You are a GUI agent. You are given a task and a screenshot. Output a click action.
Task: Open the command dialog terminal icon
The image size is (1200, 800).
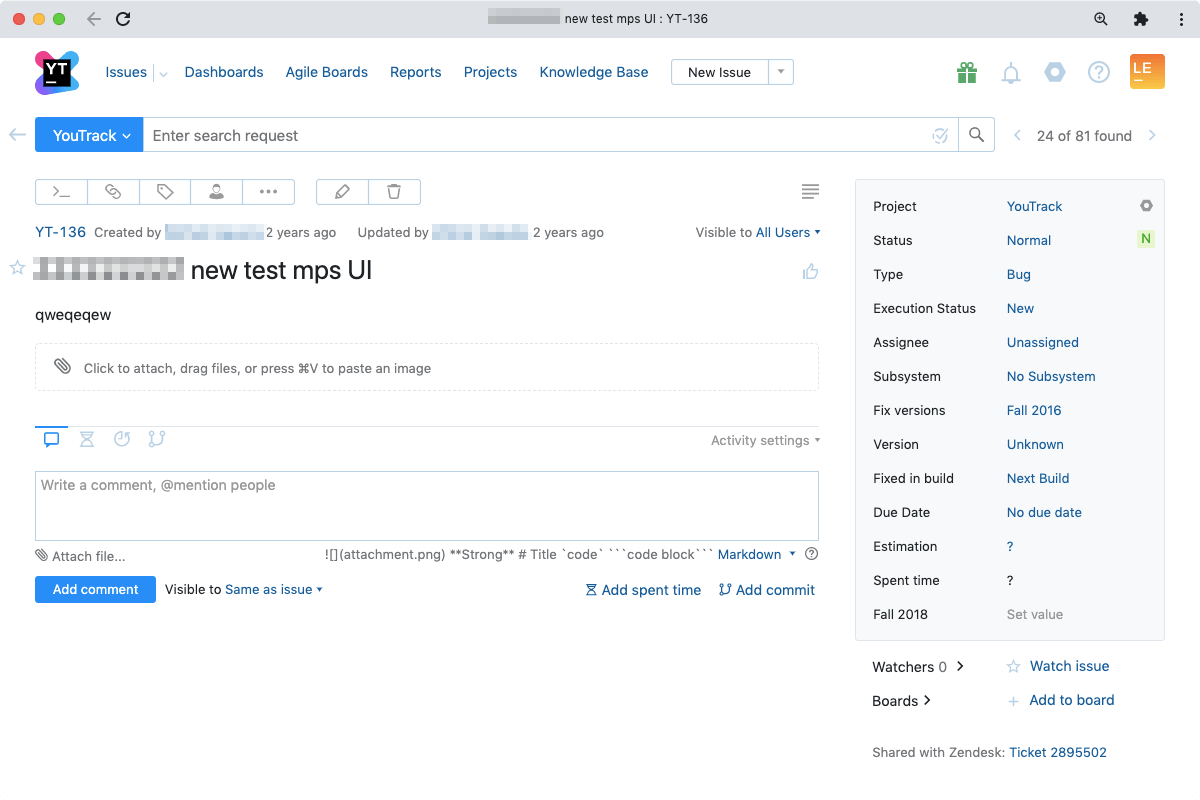61,191
